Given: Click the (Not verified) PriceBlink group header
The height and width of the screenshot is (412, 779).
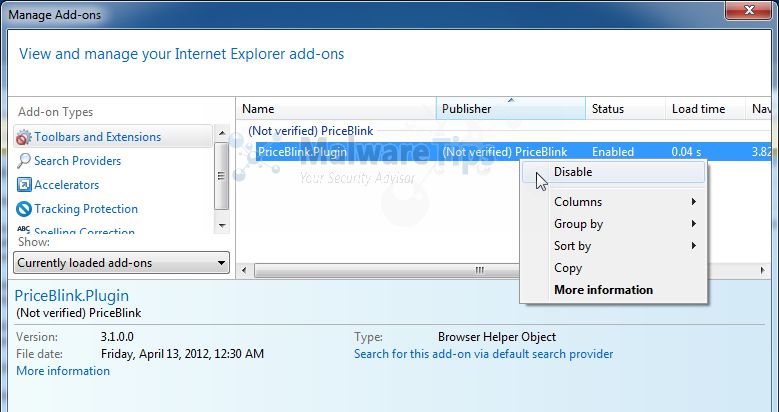Looking at the screenshot, I should 311,131.
